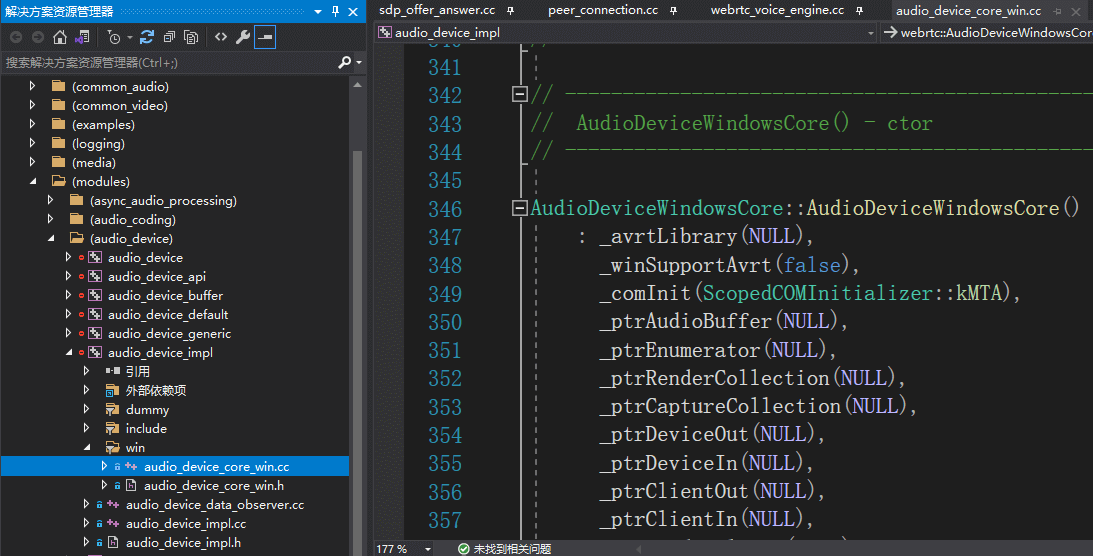This screenshot has height=556, width=1093.
Task: Collapse the comment block at line 342
Action: [519, 94]
